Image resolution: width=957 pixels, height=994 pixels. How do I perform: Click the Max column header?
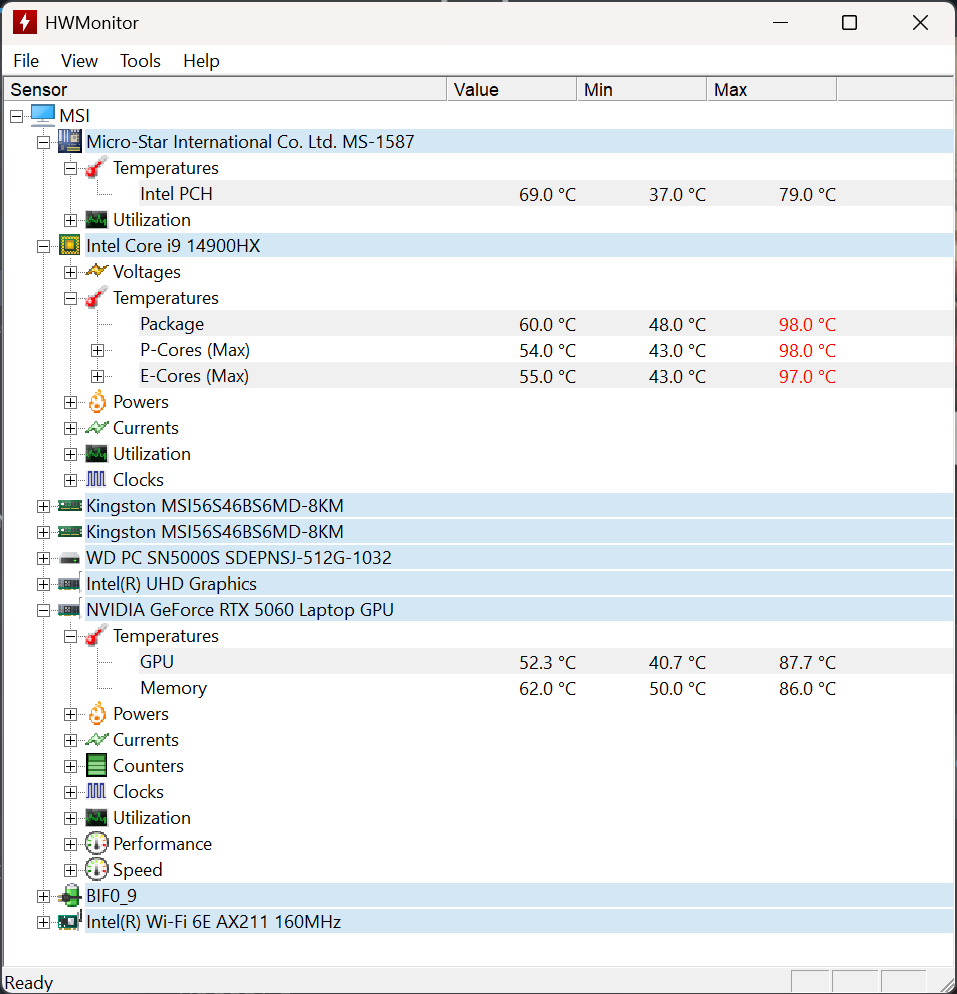click(771, 89)
